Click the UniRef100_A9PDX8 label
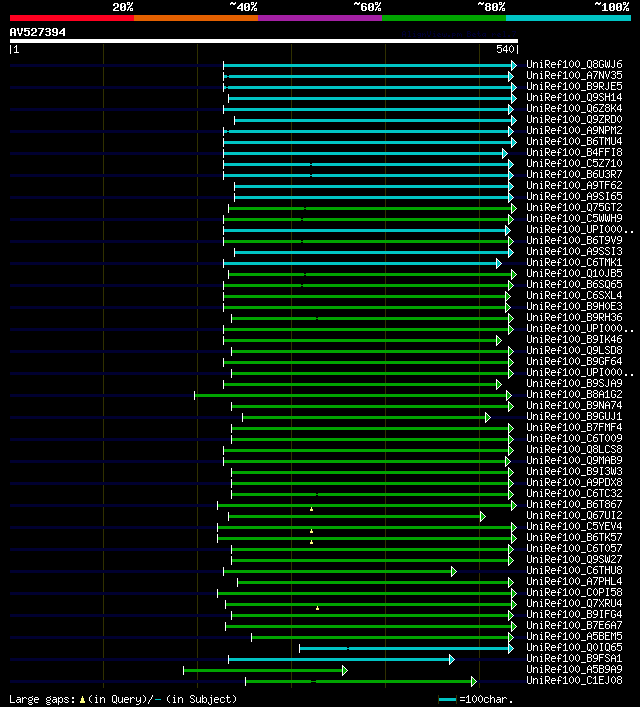The image size is (640, 707). [574, 482]
